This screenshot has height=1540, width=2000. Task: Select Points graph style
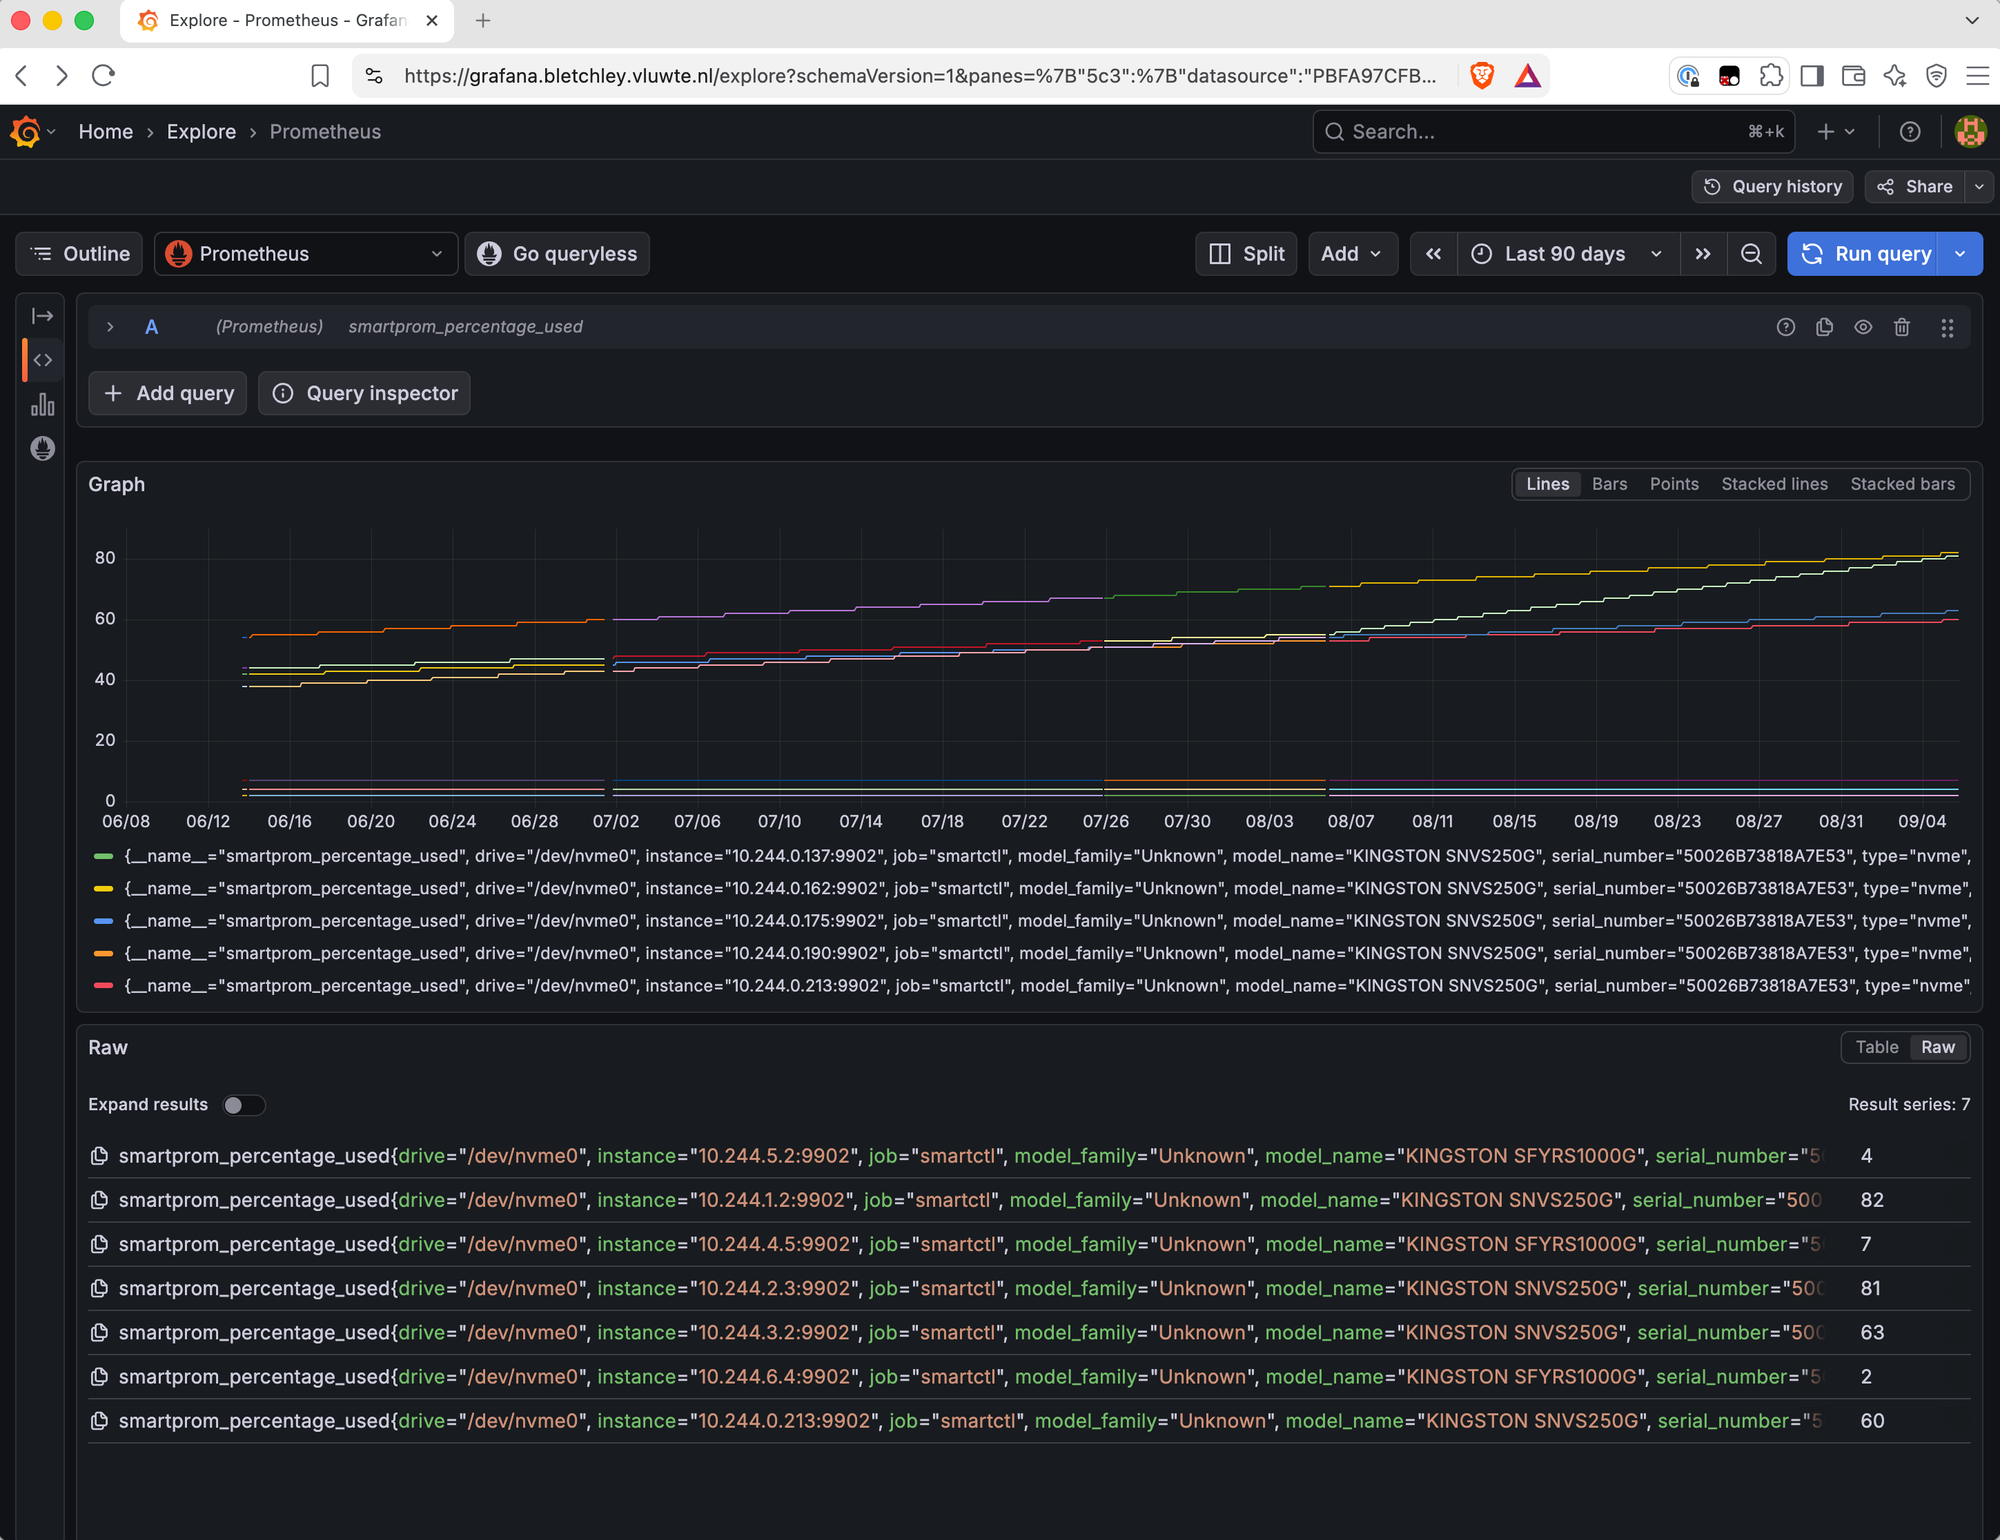1674,484
